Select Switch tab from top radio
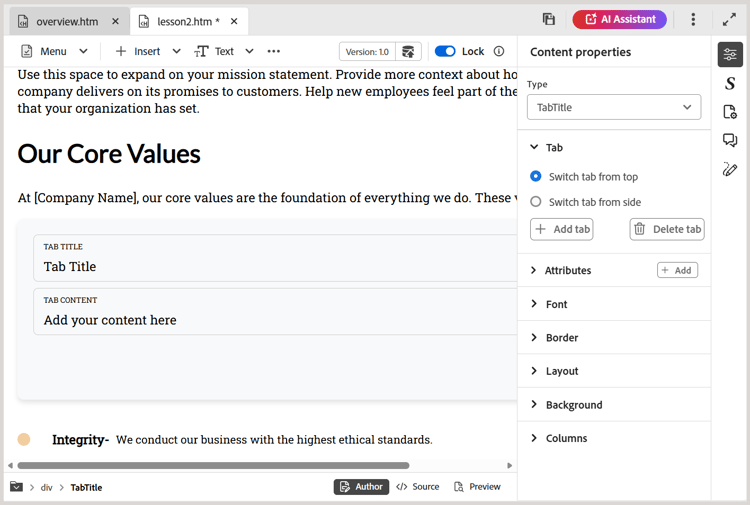 click(x=536, y=176)
